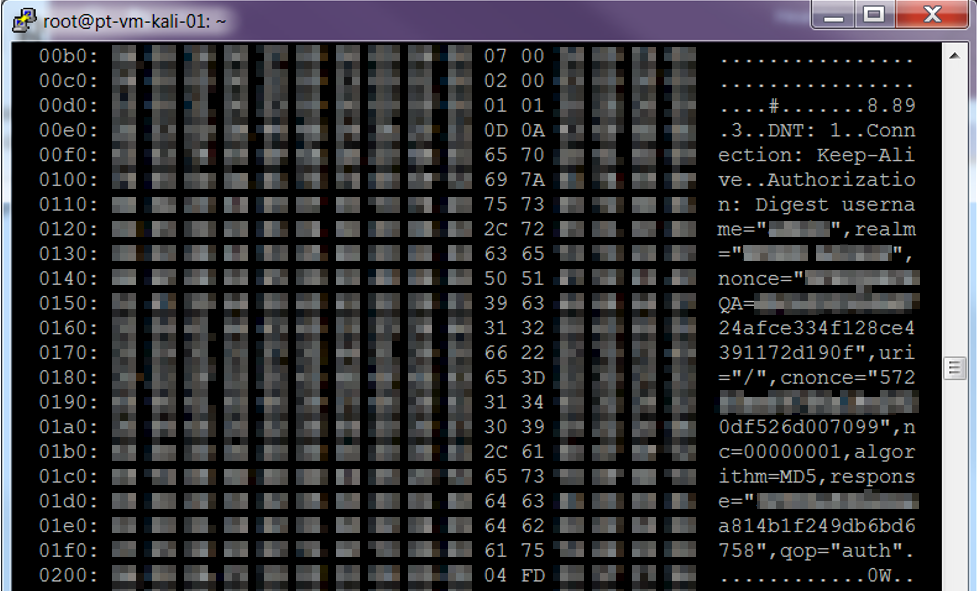Screen dimensions: 977x591
Task: Click the "c=00000001,algor" text line
Action: tap(816, 452)
